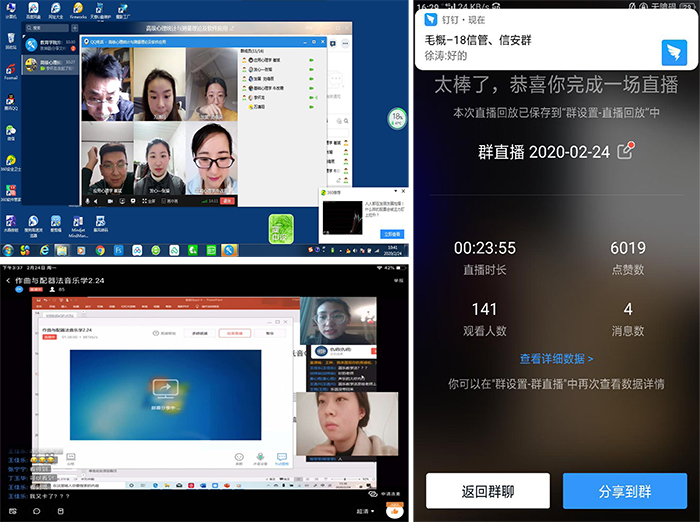The height and width of the screenshot is (522, 700).
Task: Open the 查看详细数据 link
Action: (x=556, y=358)
